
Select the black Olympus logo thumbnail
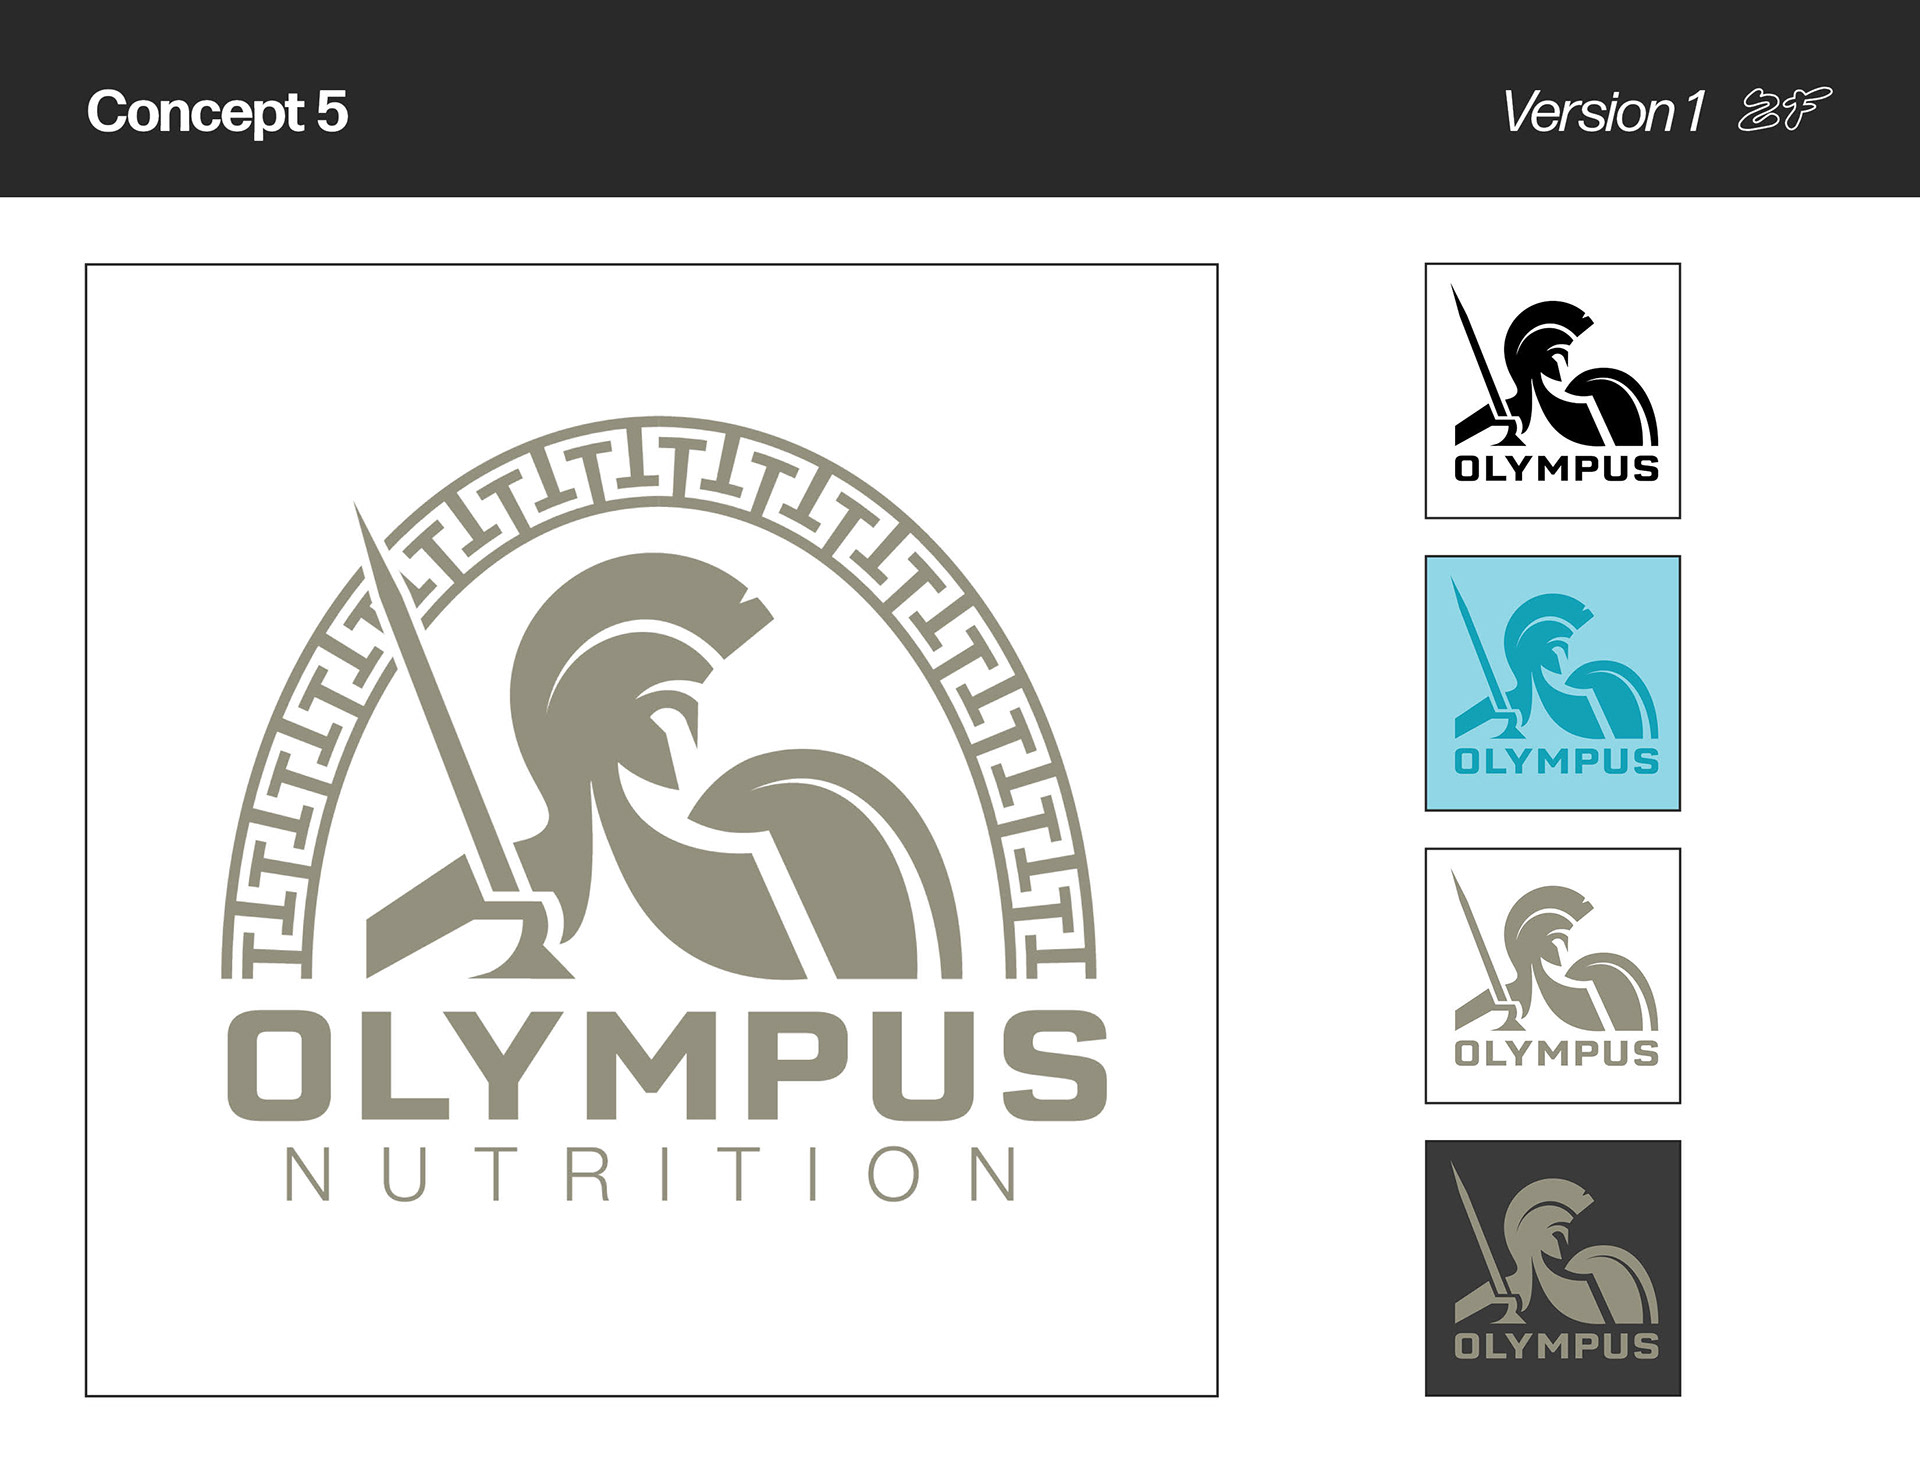pyautogui.click(x=1552, y=391)
